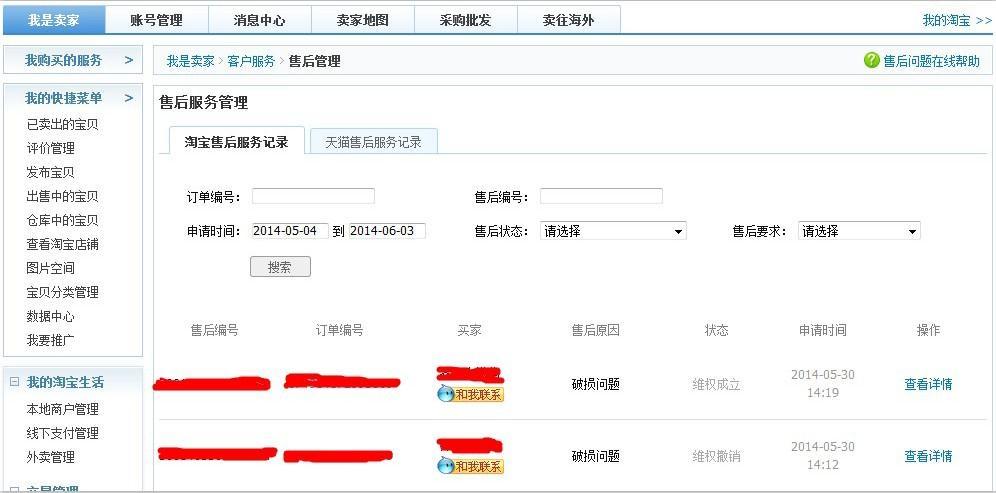996x493 pixels.
Task: Open the 采购批发 top tab
Action: 466,20
